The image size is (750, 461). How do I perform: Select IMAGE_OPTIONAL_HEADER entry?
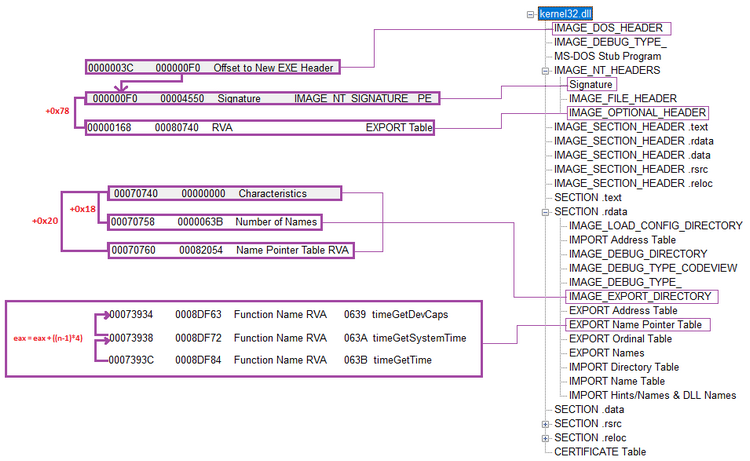(x=637, y=113)
